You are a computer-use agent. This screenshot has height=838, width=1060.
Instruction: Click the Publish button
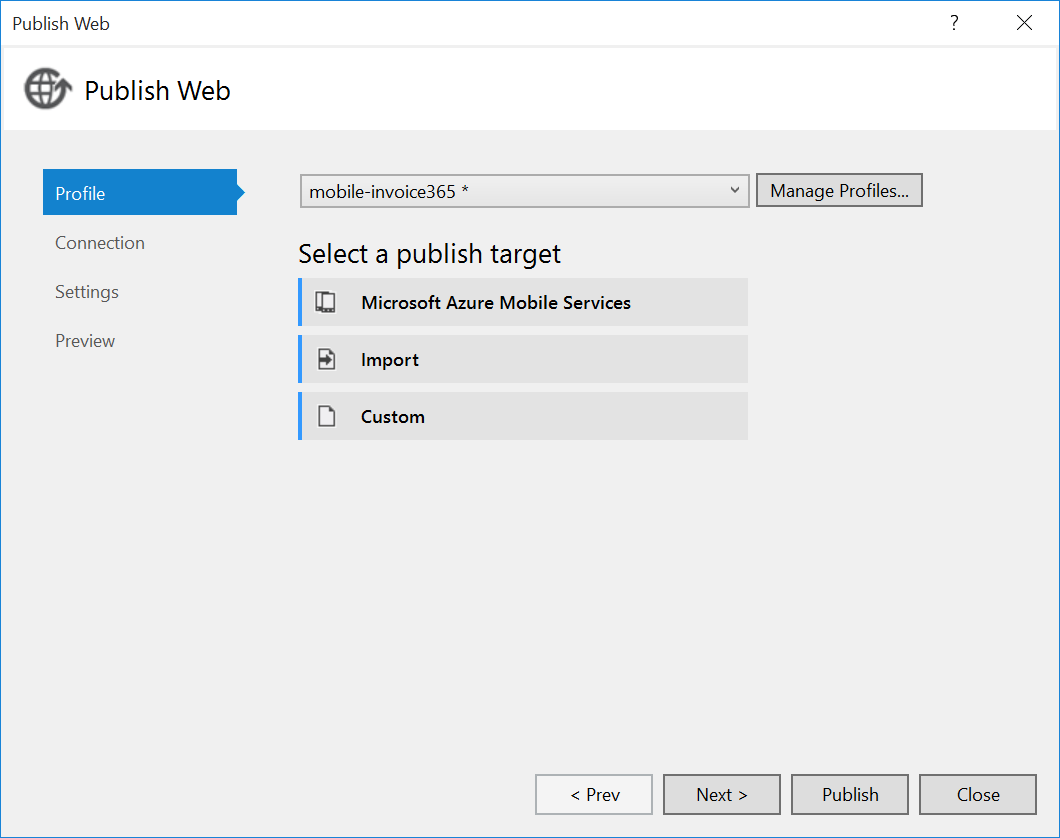[x=850, y=795]
